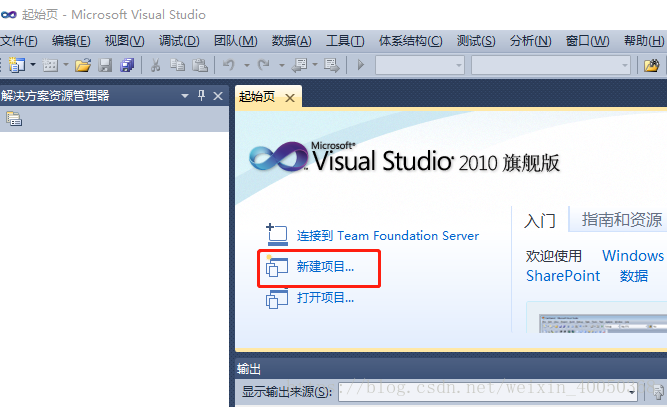The image size is (667, 407).
Task: Click the 打开项目... link
Action: point(325,298)
